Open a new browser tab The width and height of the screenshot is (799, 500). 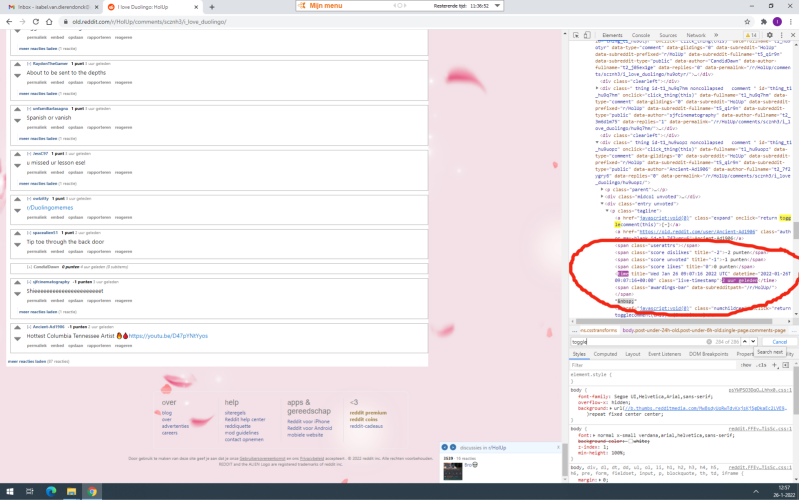coord(212,7)
